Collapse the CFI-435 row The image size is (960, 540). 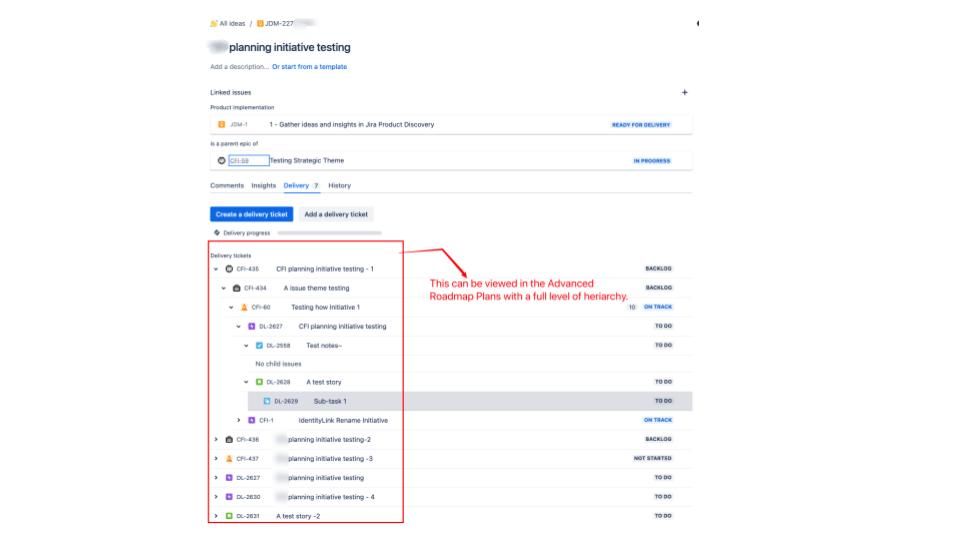pos(216,269)
